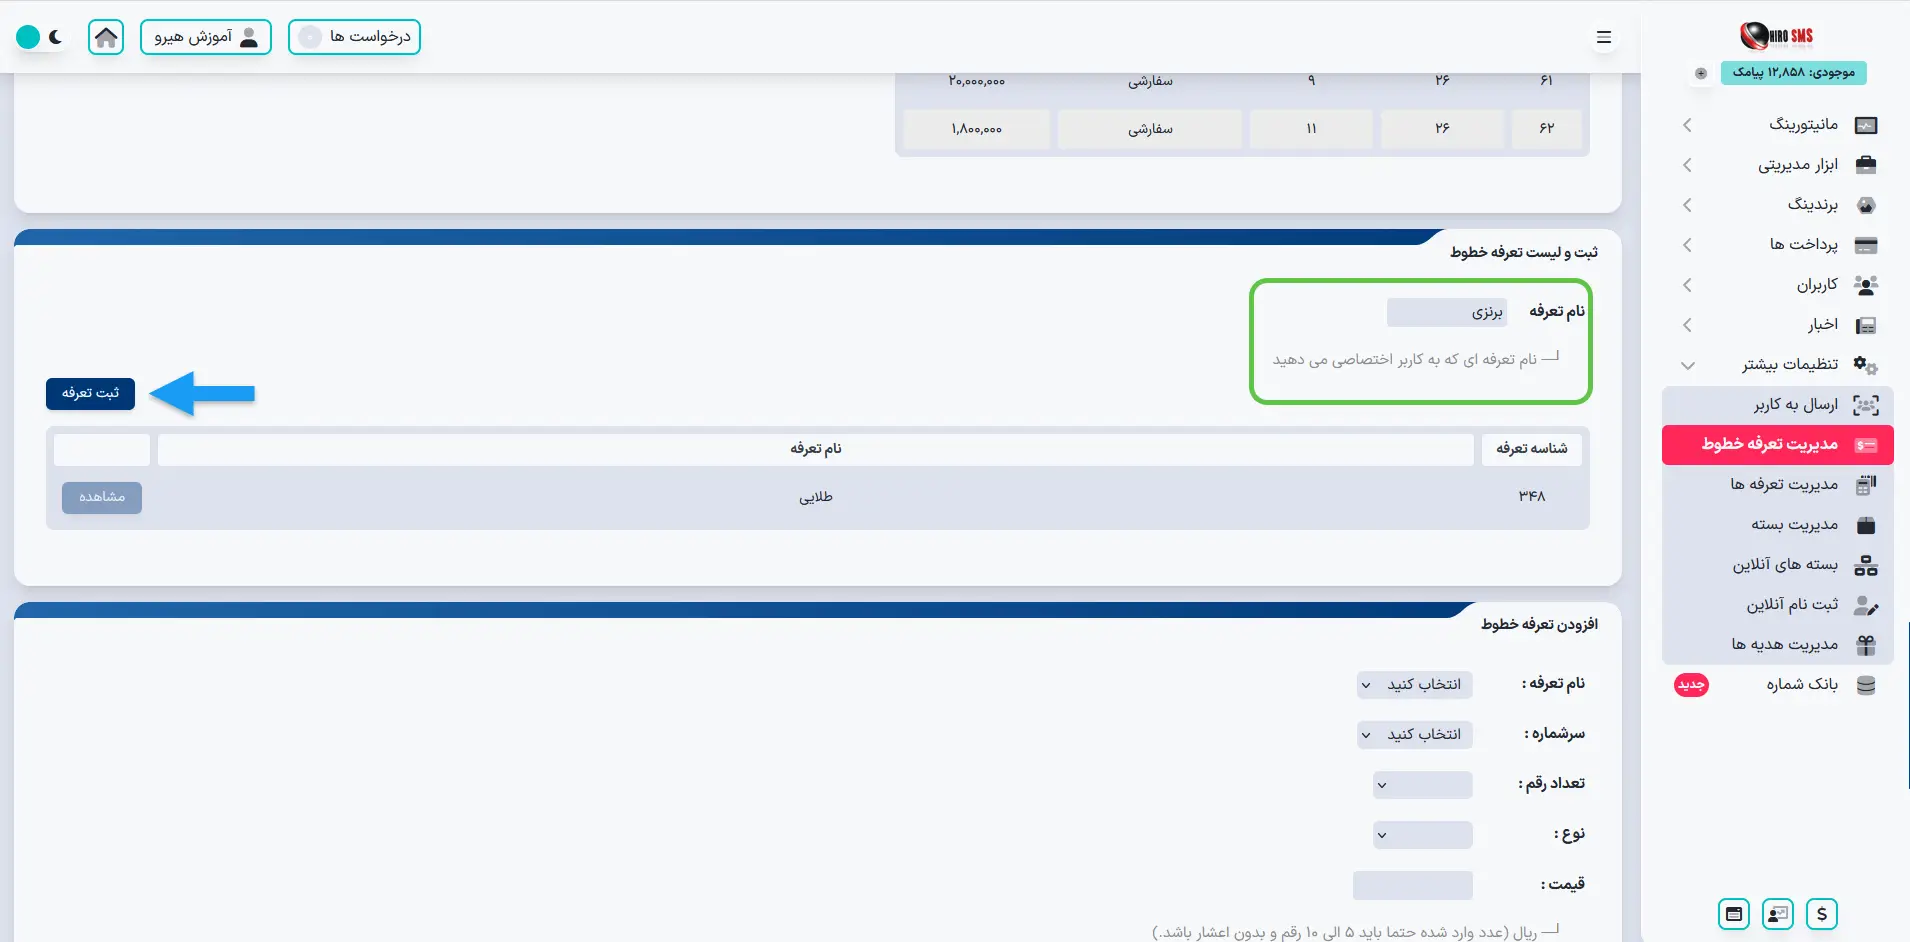Screen dimensions: 1910x942
Task: Open the سرشماره dropdown
Action: (x=1415, y=735)
